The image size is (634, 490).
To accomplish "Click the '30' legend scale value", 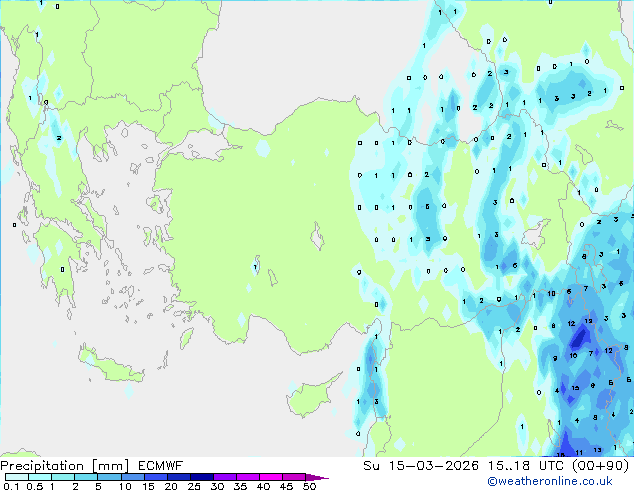I will [217, 486].
